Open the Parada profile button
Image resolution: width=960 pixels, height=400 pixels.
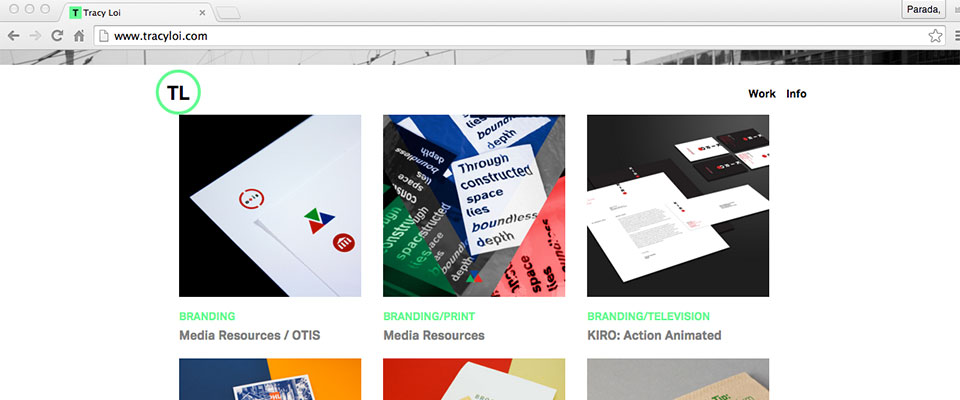(923, 9)
